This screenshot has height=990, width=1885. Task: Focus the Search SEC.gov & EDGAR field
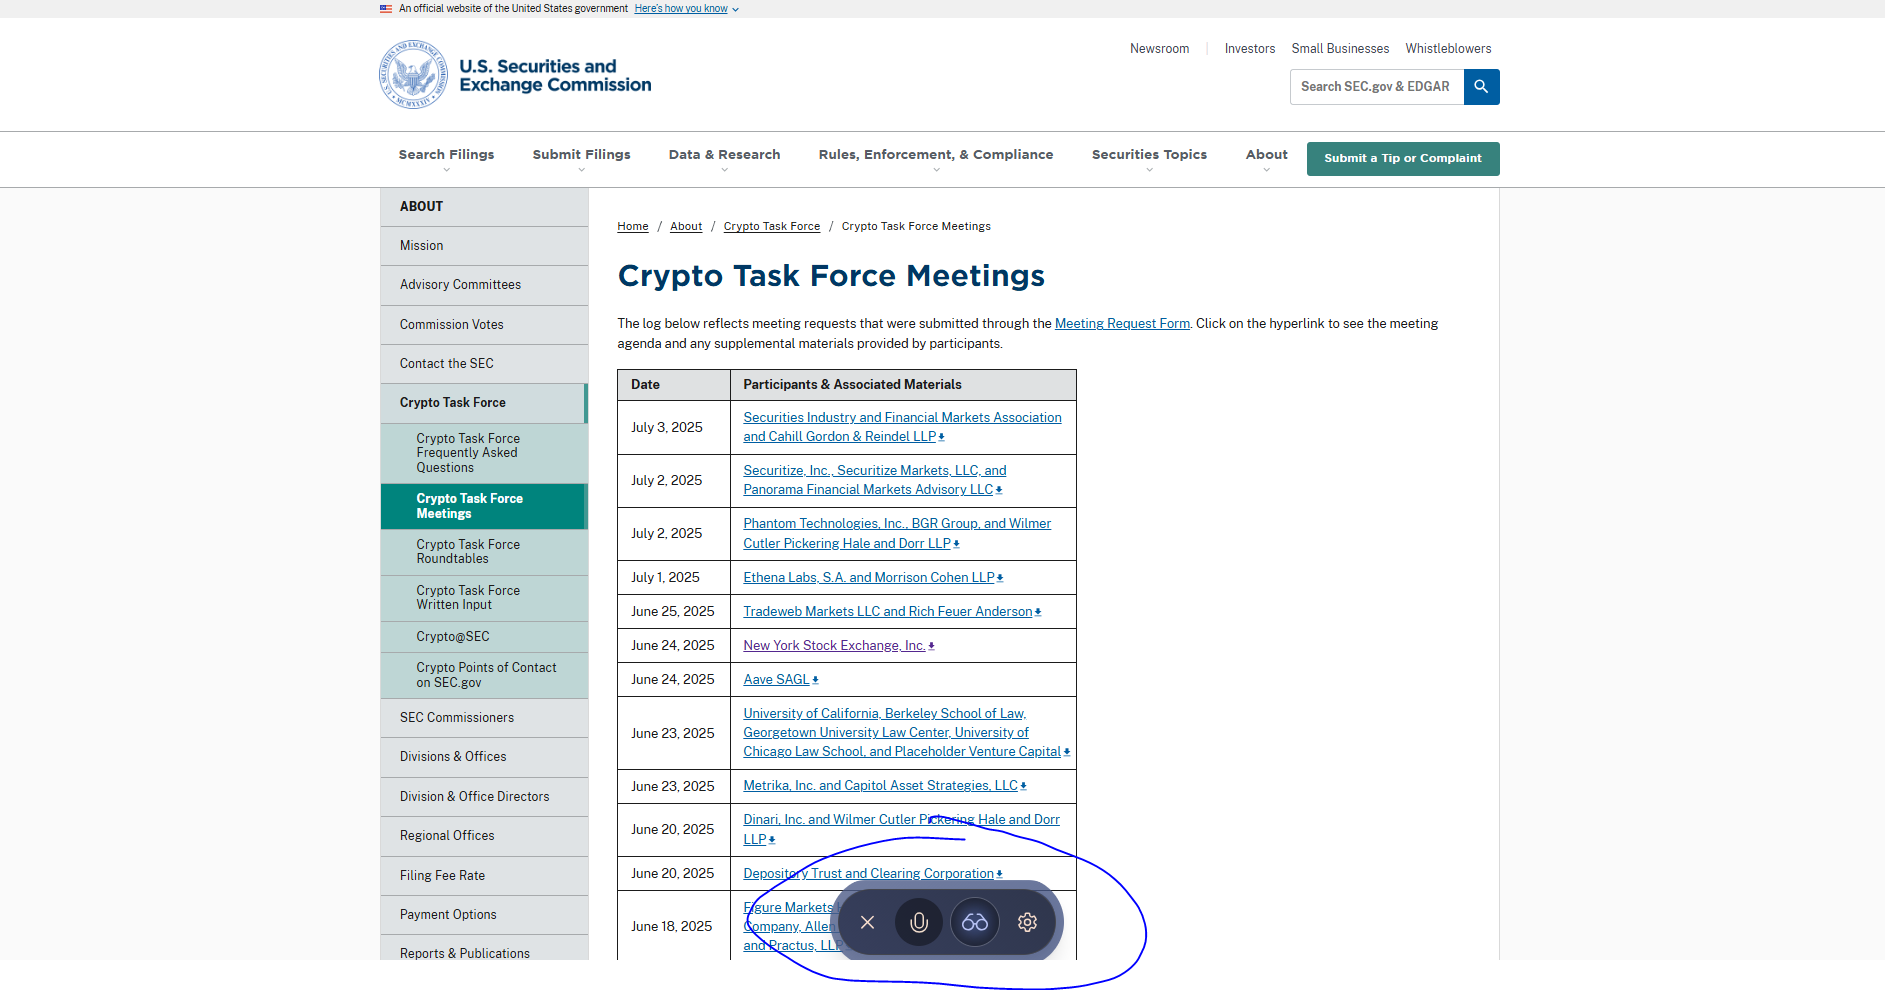[x=1377, y=87]
